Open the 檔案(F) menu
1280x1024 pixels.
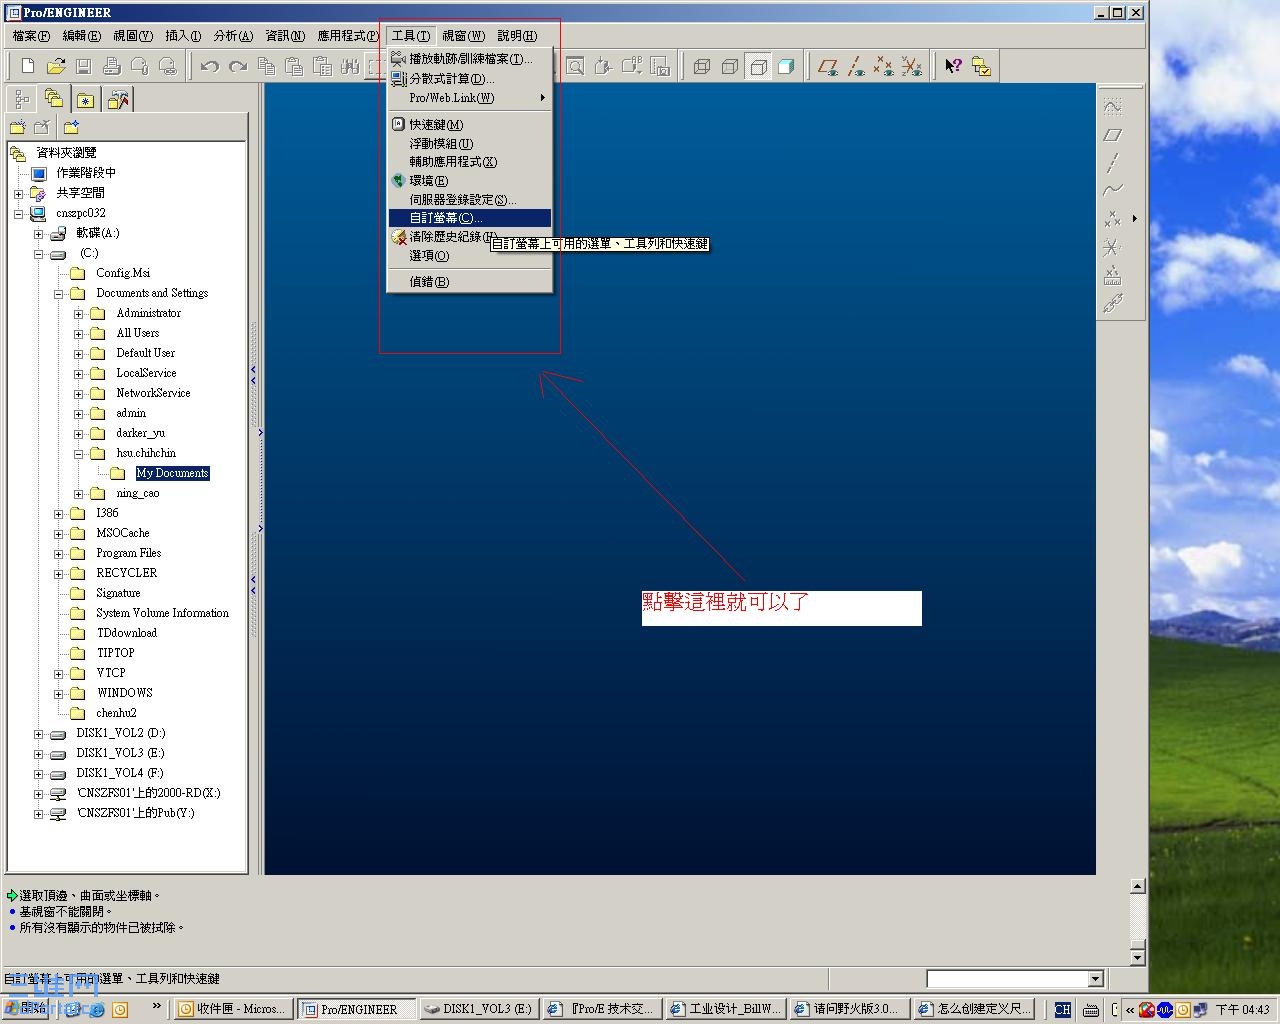[x=31, y=36]
